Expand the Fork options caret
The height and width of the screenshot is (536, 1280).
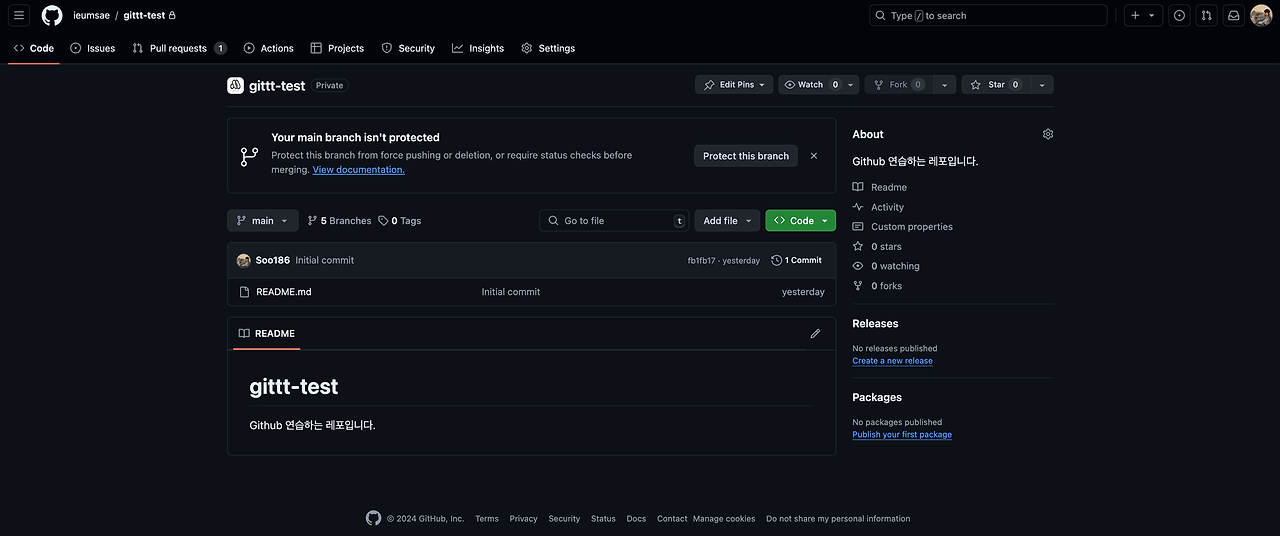point(944,85)
